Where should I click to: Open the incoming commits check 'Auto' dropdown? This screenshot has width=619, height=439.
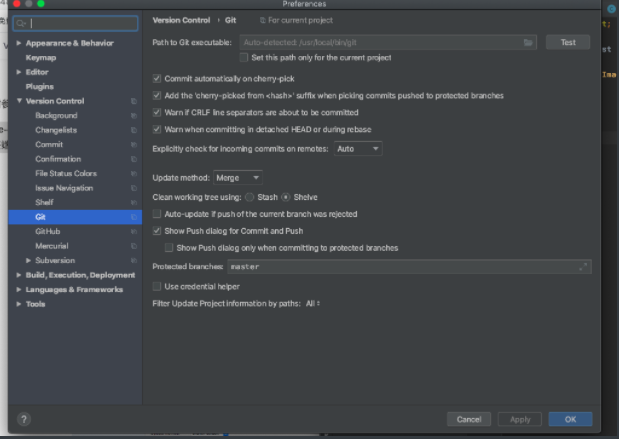tap(358, 149)
